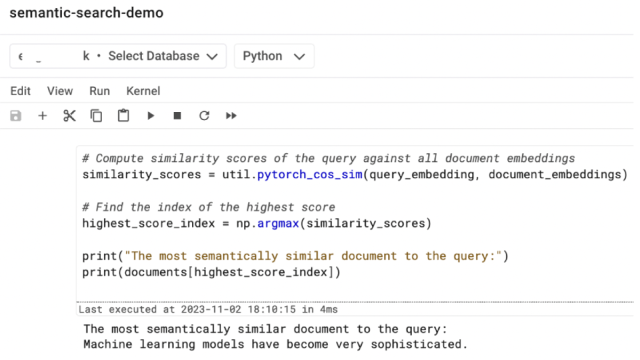Stop kernel execution with the square icon

pos(177,116)
